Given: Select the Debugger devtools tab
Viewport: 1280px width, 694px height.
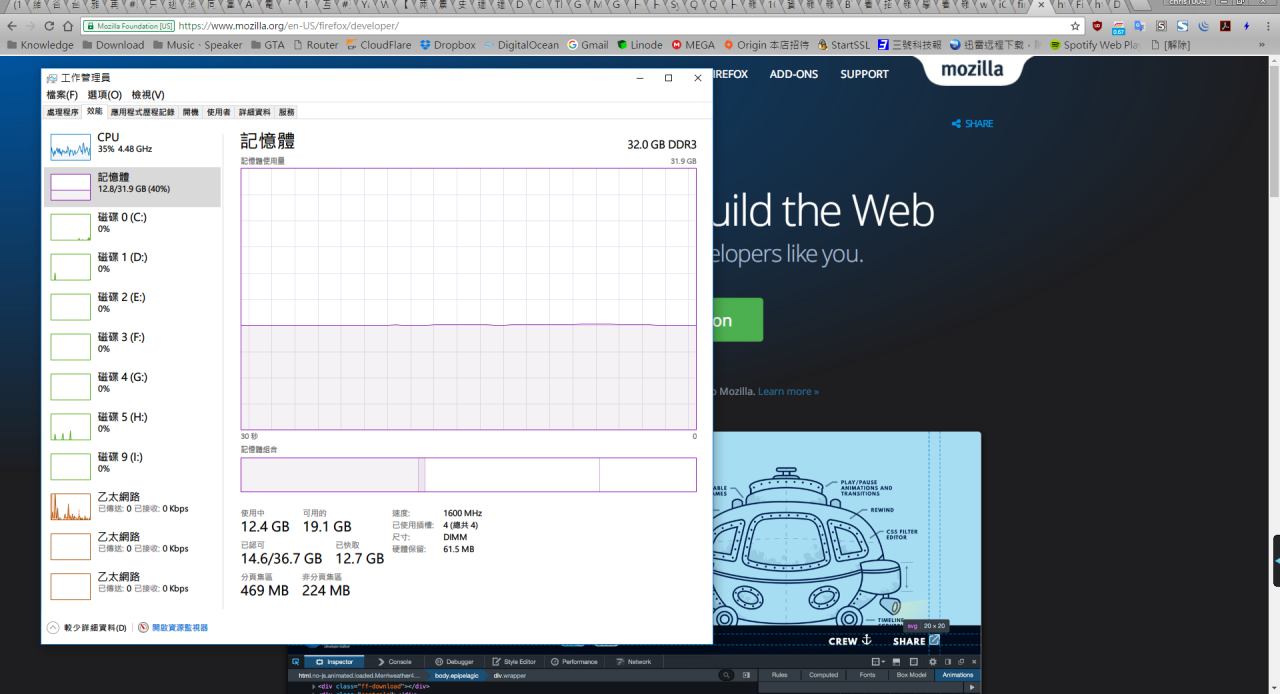Looking at the screenshot, I should [454, 661].
